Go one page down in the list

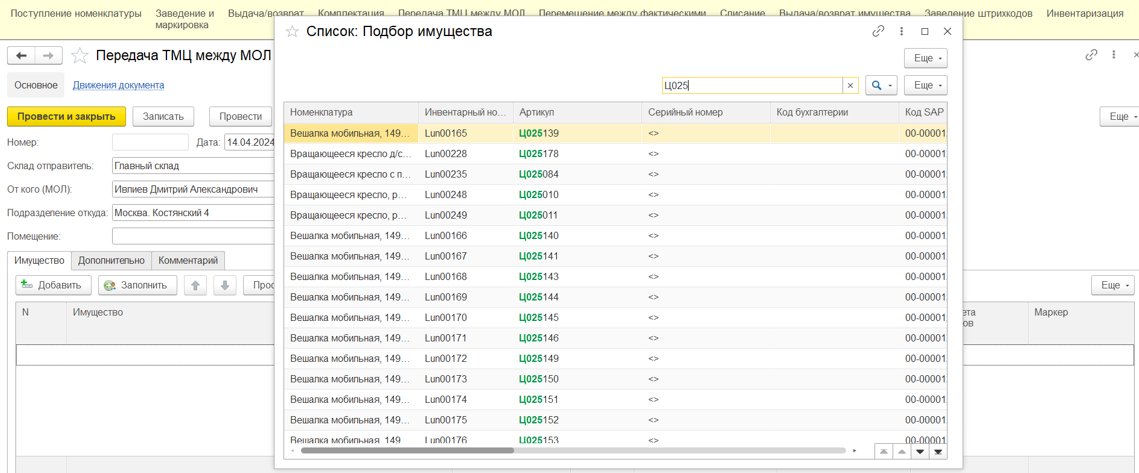[x=920, y=451]
